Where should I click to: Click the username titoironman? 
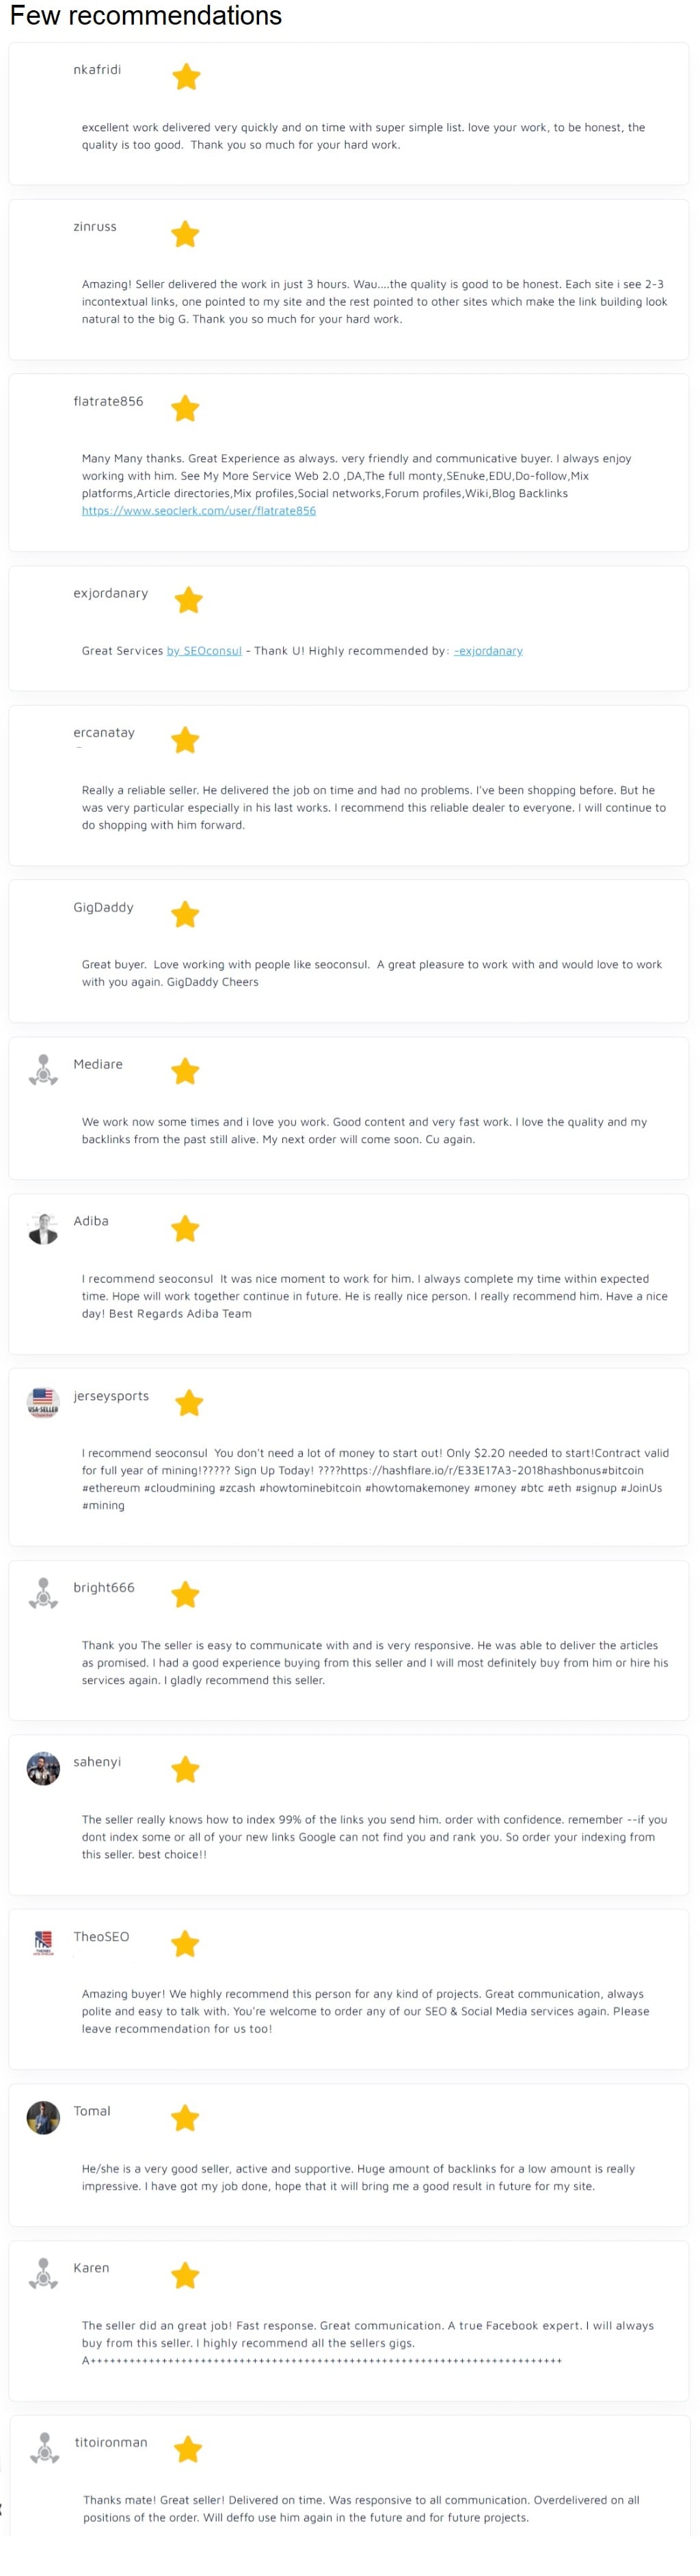[x=111, y=2441]
